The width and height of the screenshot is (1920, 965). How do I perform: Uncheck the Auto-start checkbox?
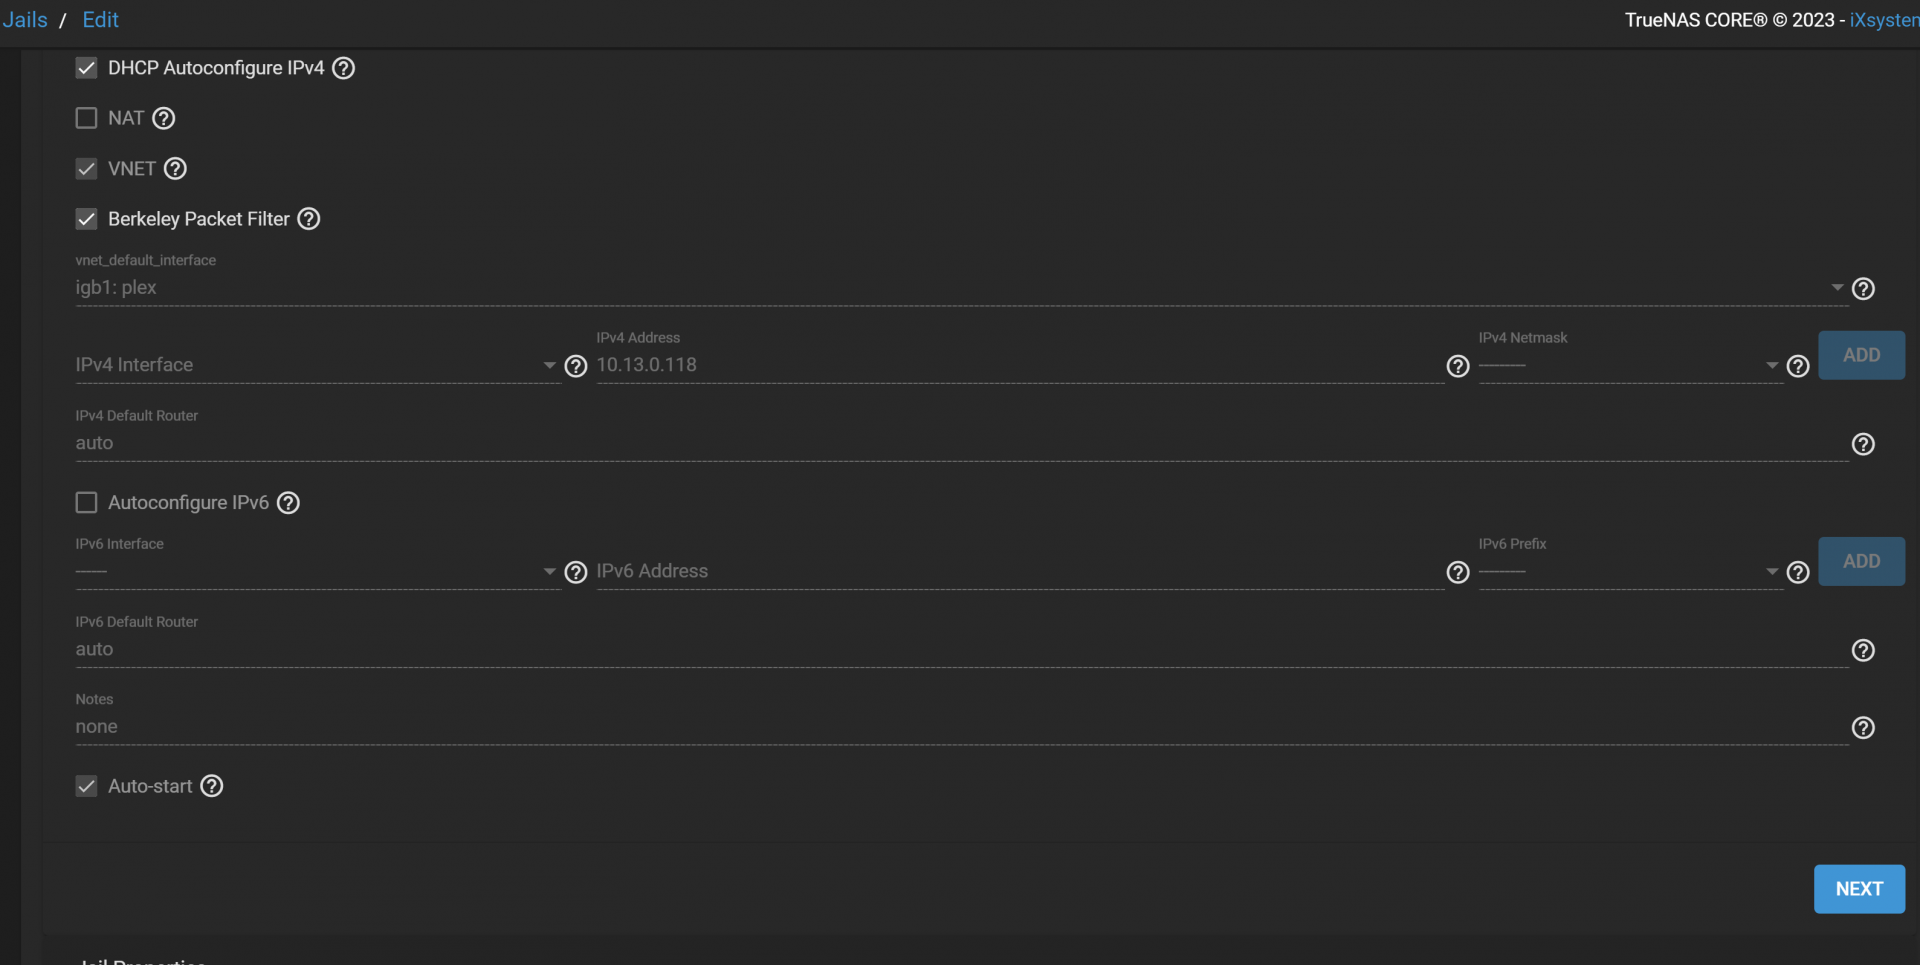[87, 786]
